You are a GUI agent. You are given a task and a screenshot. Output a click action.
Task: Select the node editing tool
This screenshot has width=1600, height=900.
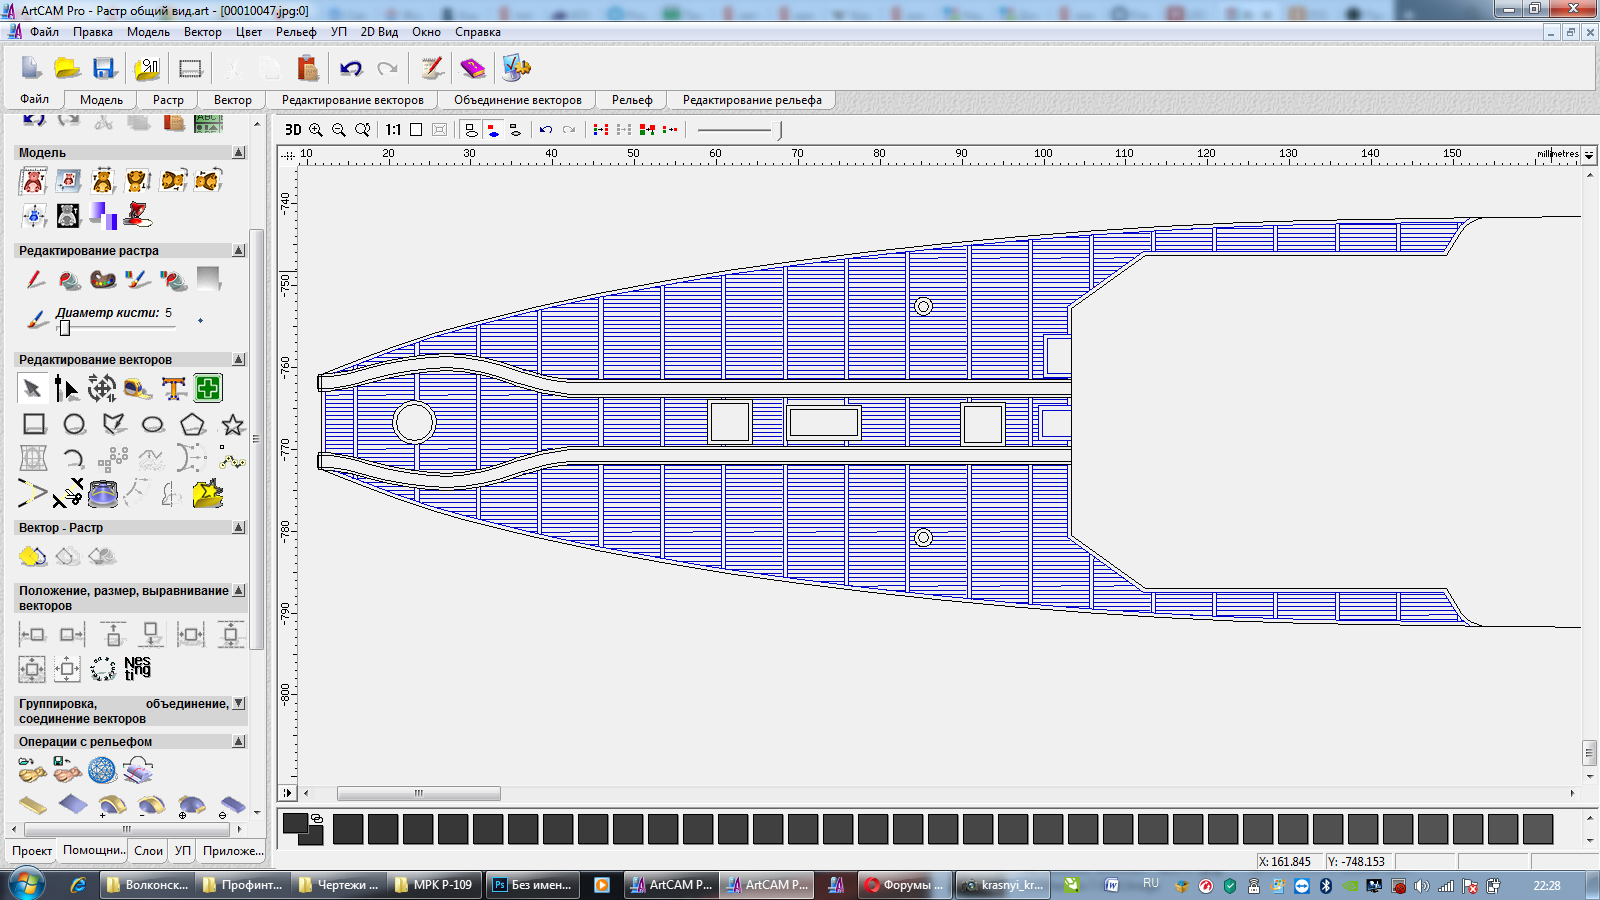(66, 388)
